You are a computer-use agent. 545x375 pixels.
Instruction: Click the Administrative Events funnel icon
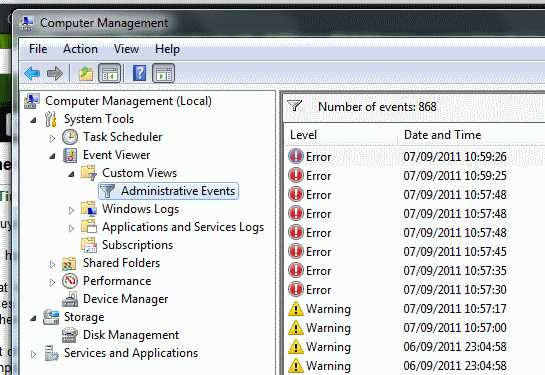click(x=107, y=191)
